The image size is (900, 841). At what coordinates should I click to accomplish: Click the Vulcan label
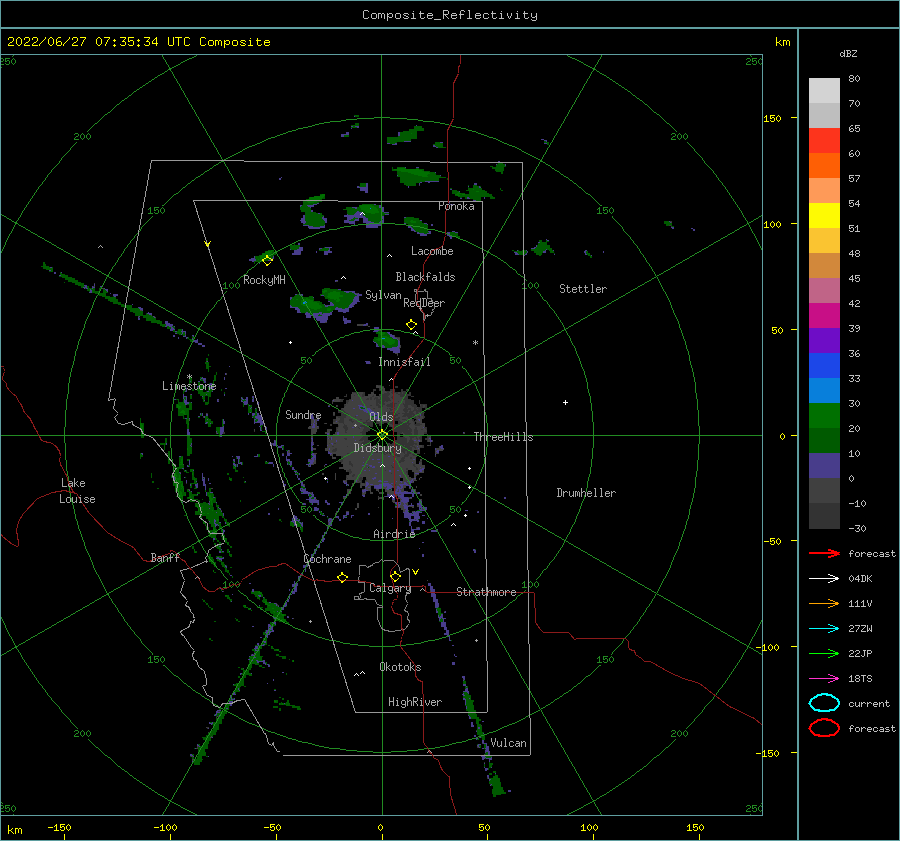(x=509, y=743)
